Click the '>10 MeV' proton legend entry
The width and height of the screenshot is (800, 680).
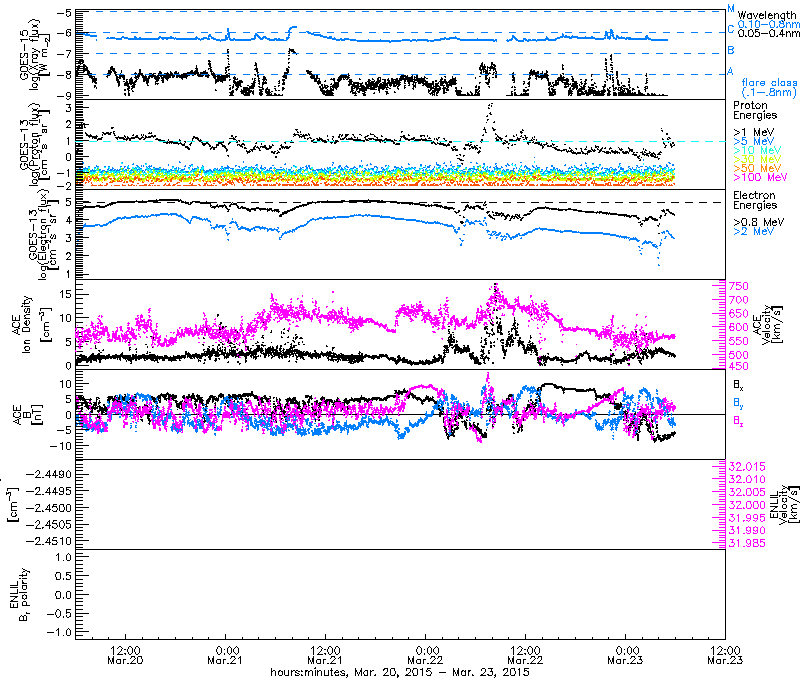757,150
